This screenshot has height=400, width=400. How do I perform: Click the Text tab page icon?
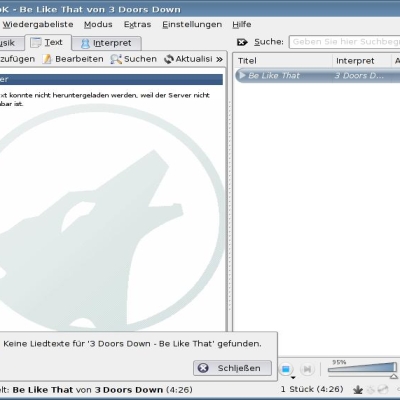pyautogui.click(x=36, y=42)
